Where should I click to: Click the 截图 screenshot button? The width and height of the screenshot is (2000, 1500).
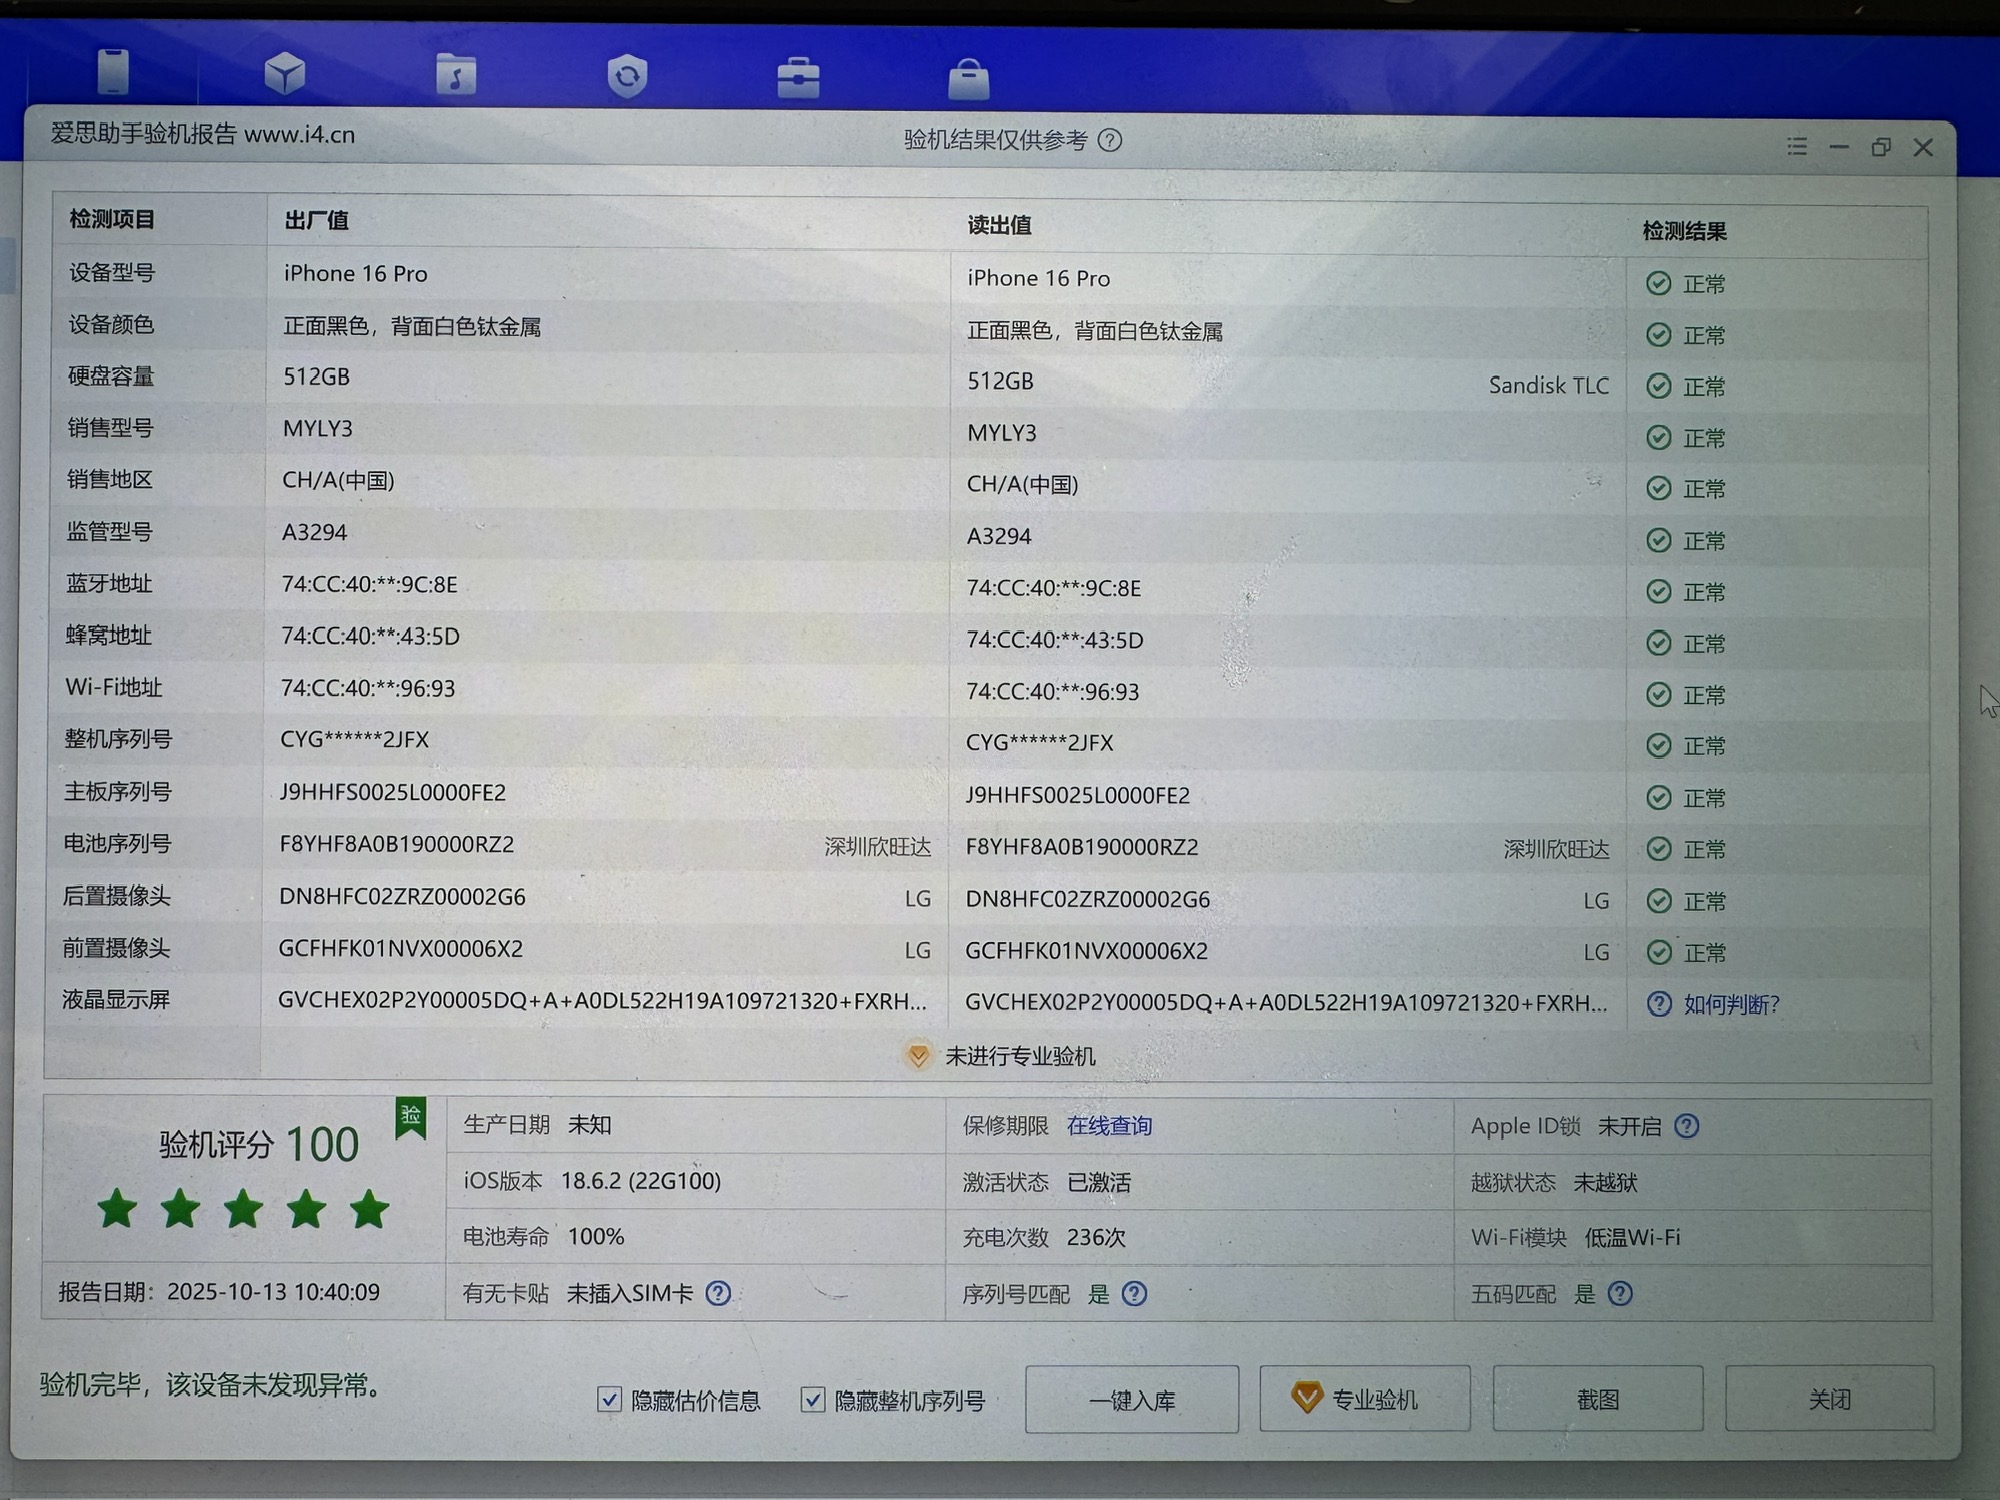(x=1597, y=1398)
